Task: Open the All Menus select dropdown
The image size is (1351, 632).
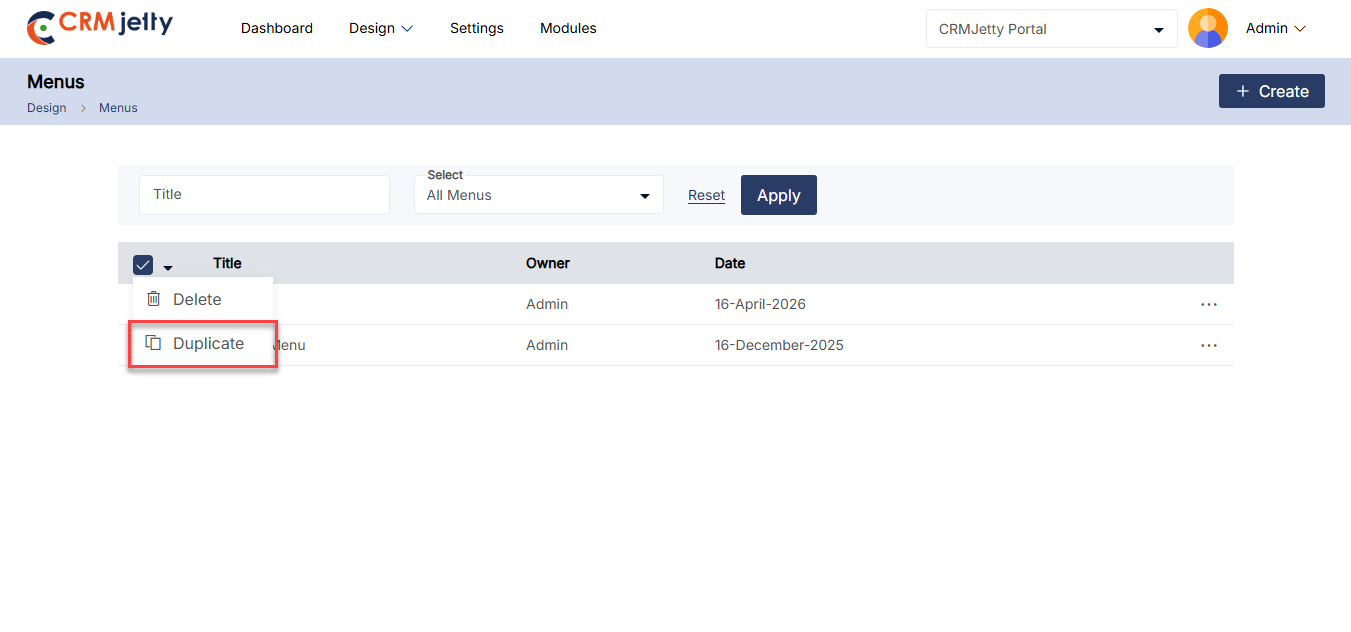Action: pyautogui.click(x=538, y=195)
